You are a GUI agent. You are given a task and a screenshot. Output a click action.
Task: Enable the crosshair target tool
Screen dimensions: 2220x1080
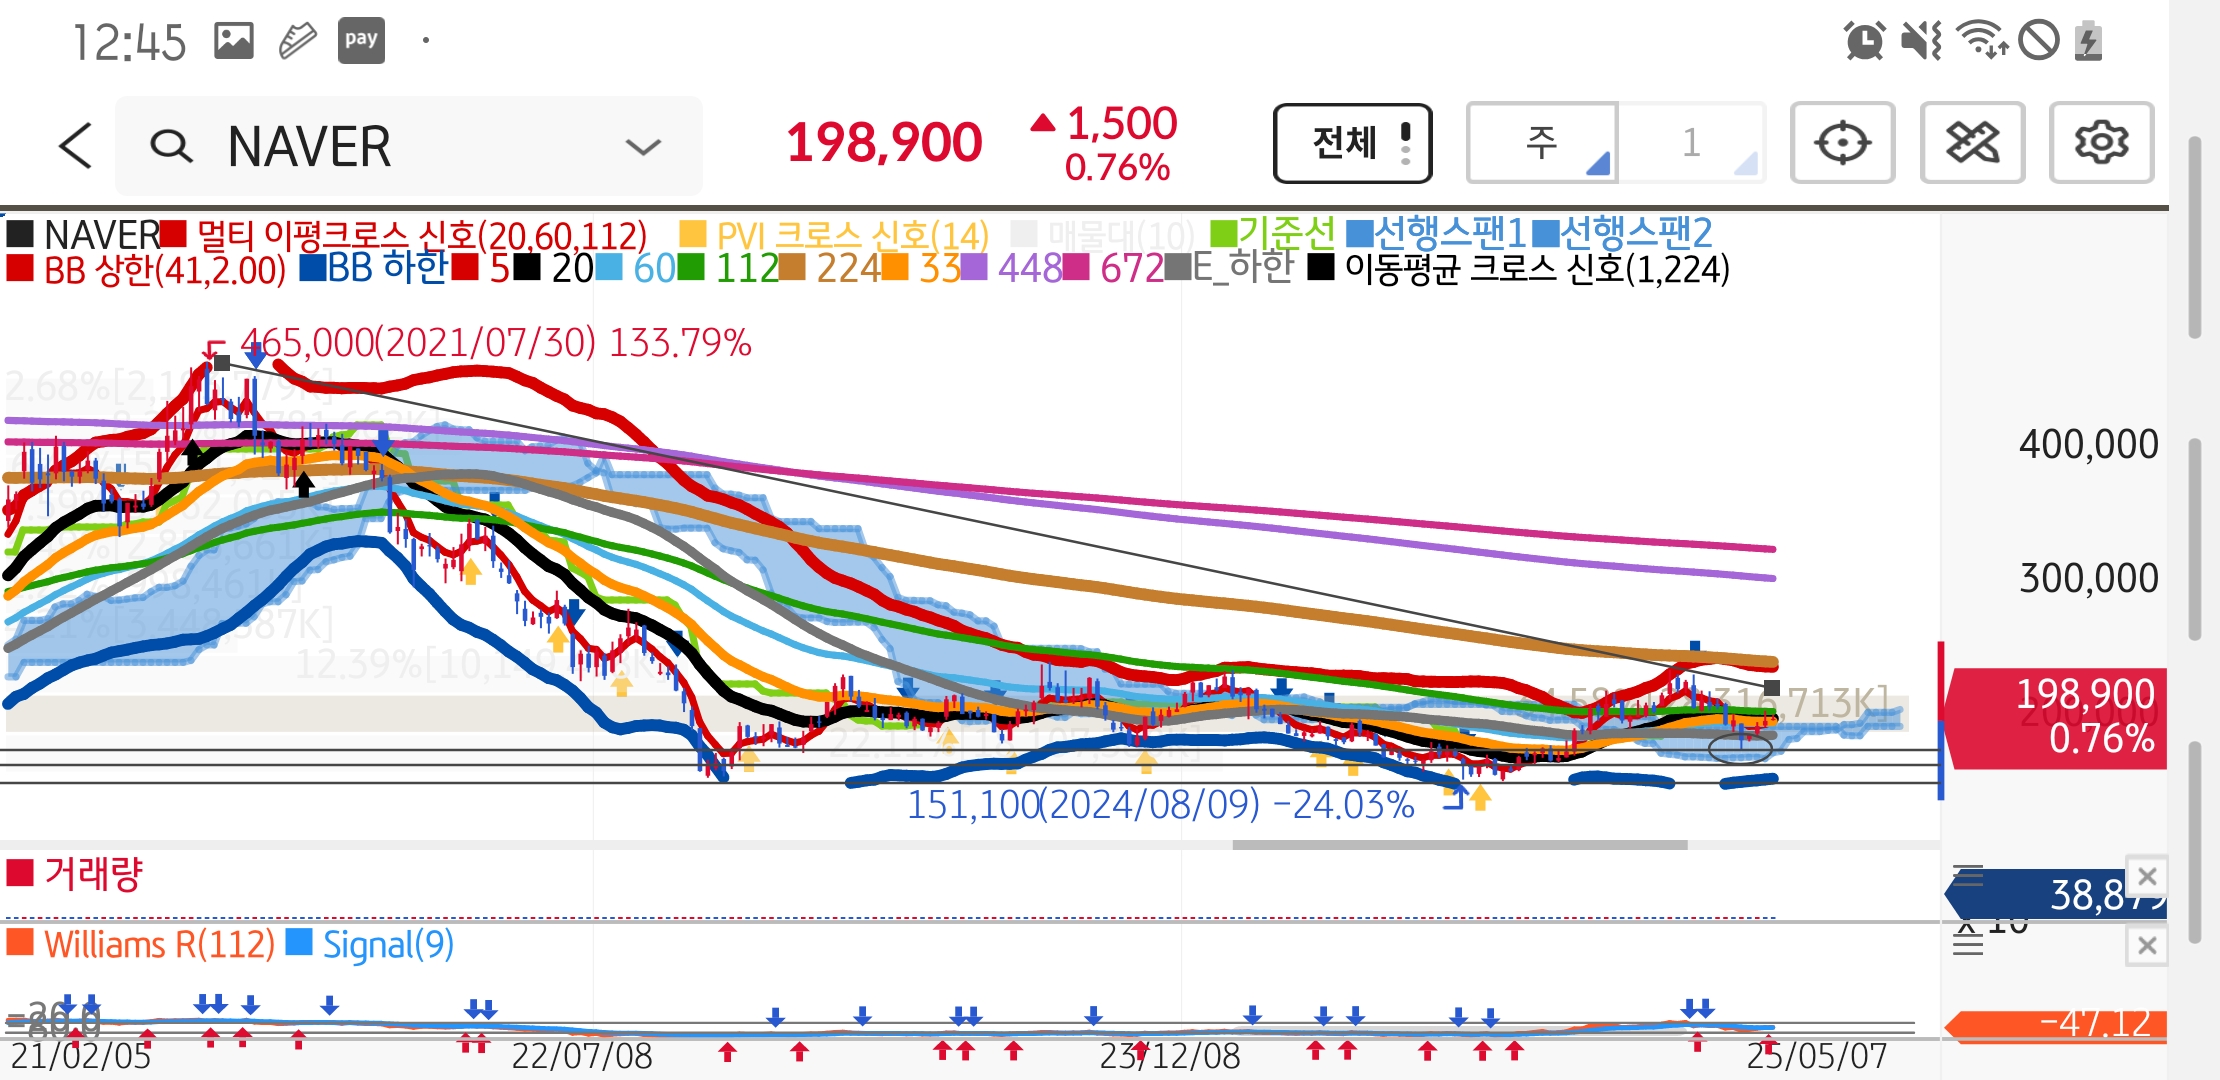[x=1842, y=142]
